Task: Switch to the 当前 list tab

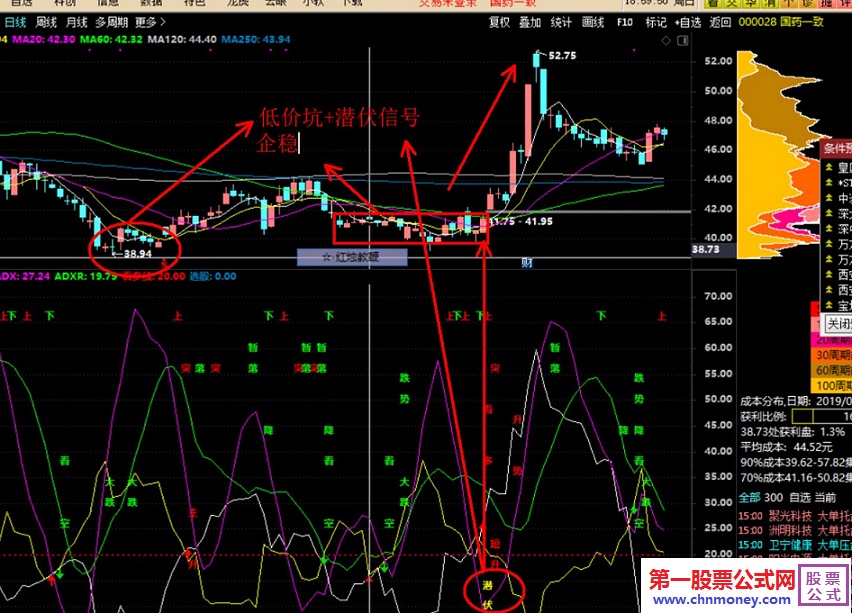Action: [825, 497]
